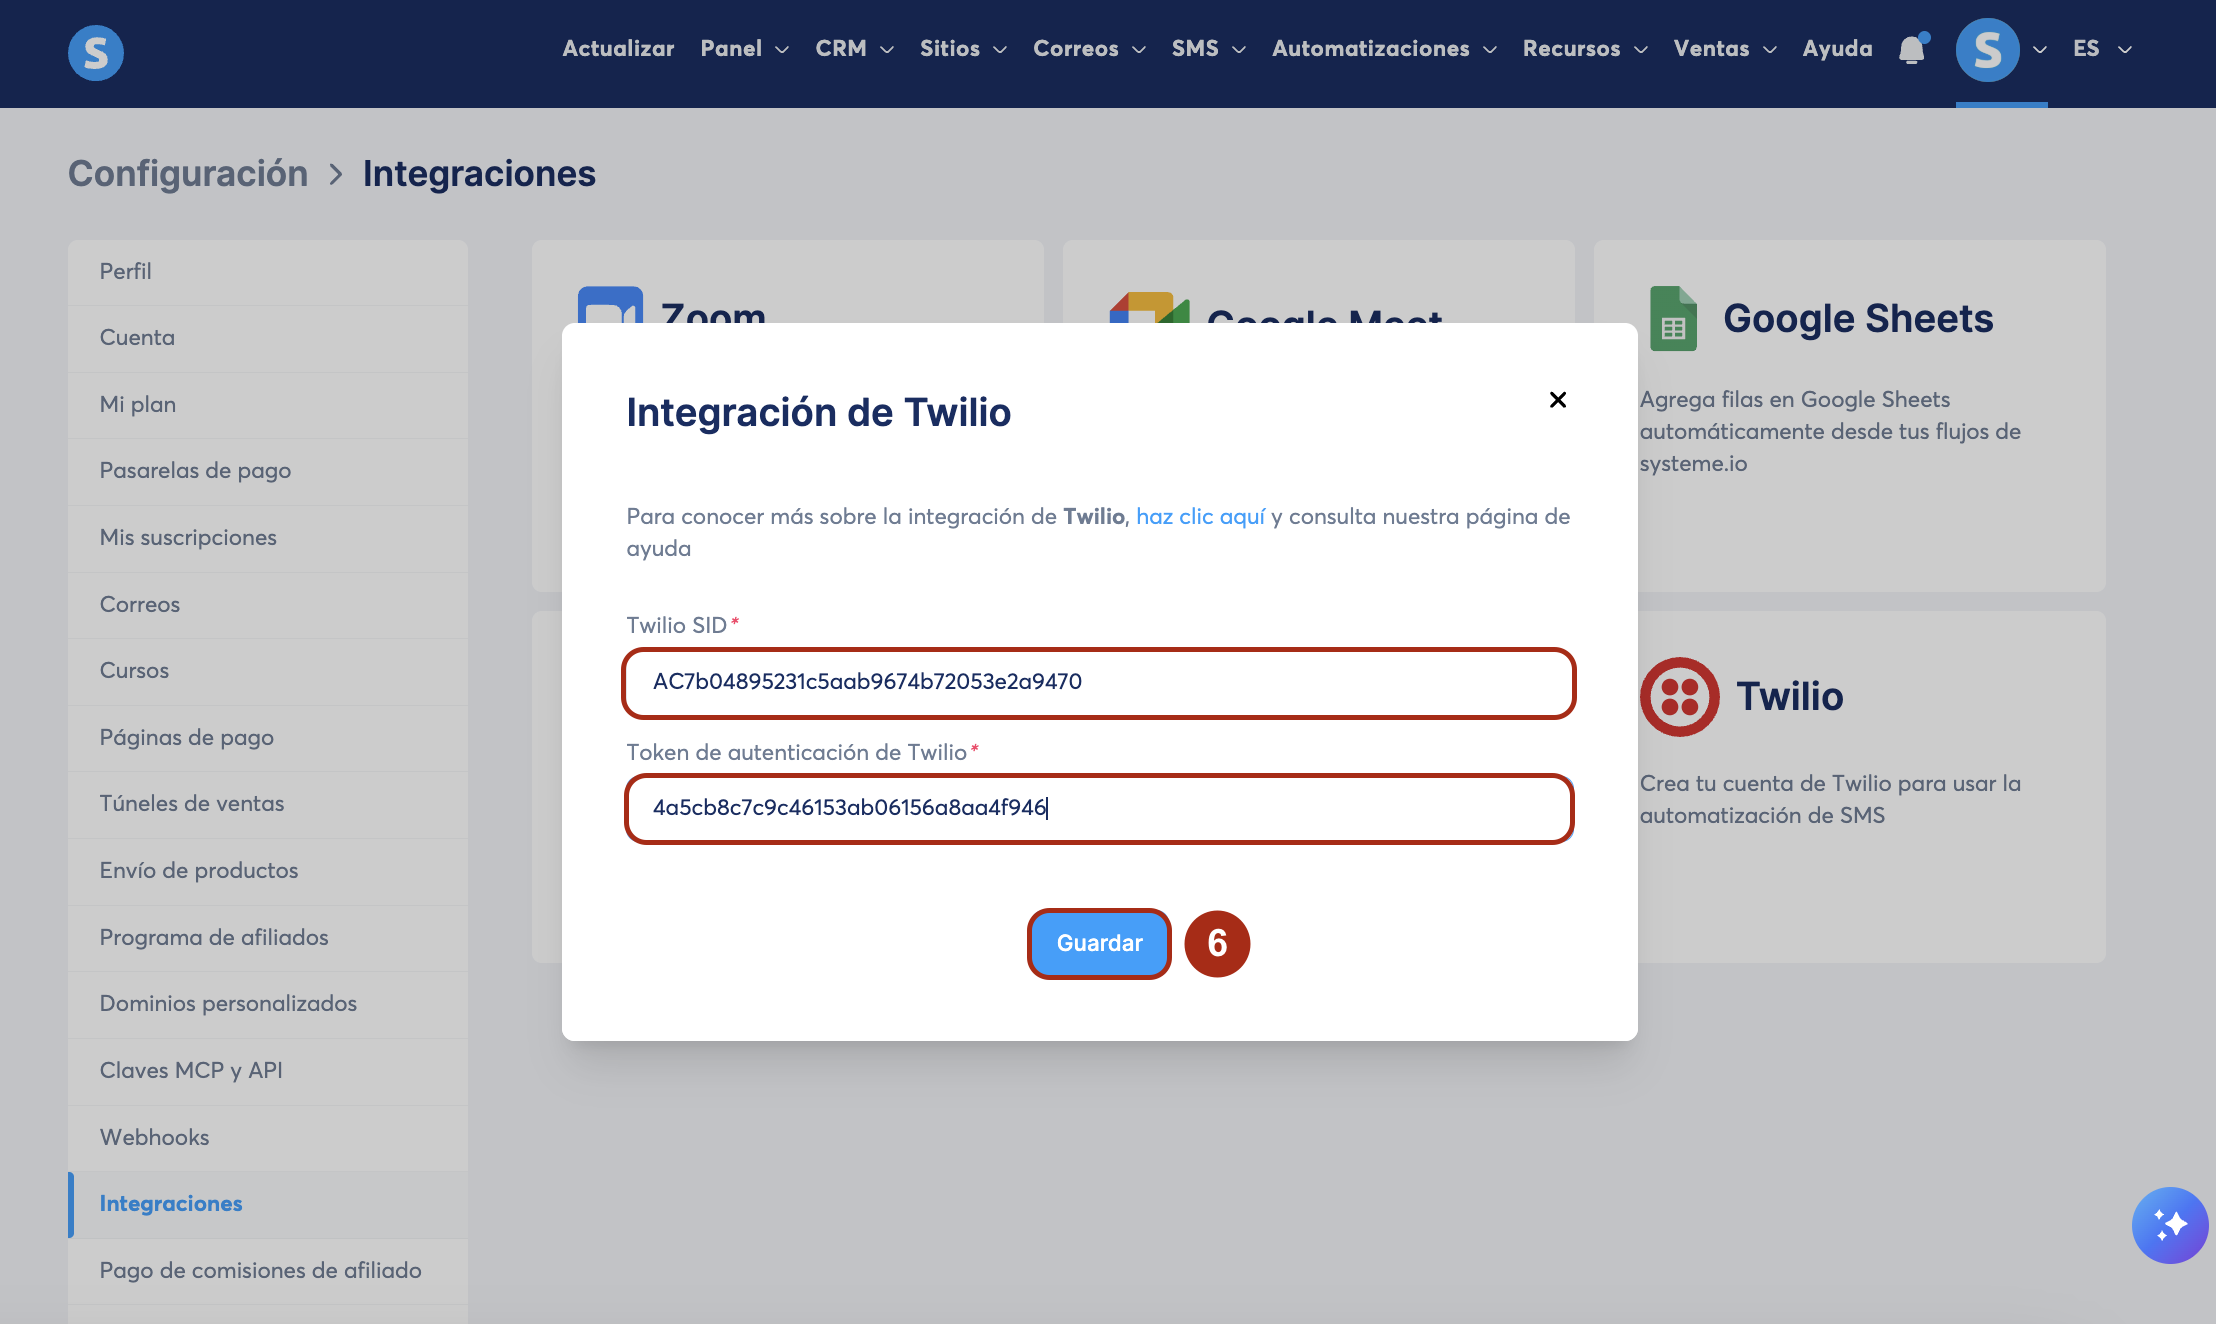Open Páginas de pago settings

tap(268, 738)
